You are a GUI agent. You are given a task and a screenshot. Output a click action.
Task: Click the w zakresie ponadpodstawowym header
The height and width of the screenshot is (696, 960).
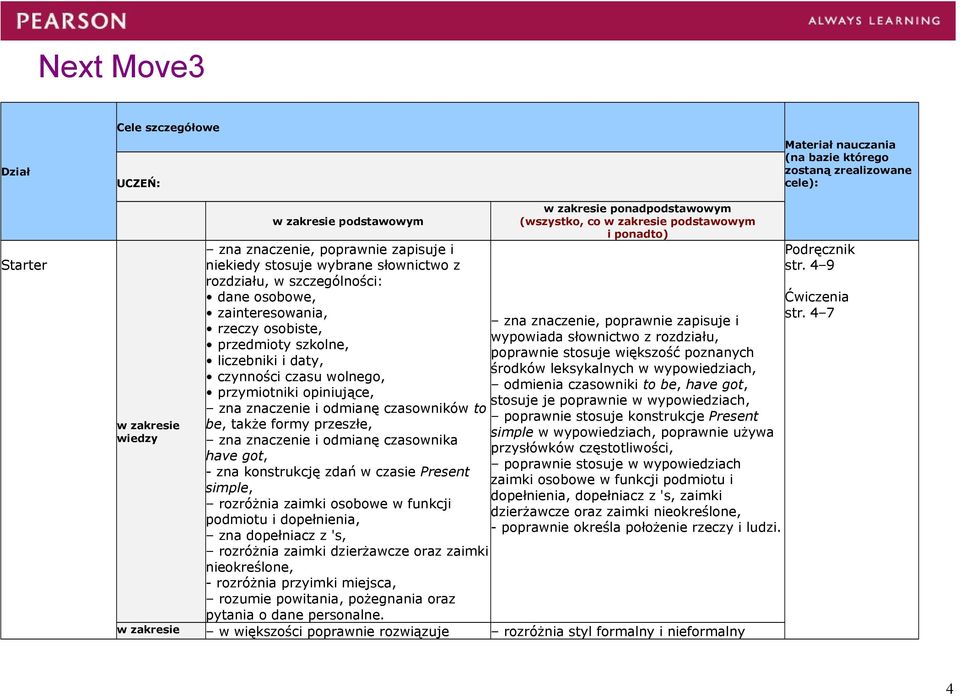pos(637,208)
